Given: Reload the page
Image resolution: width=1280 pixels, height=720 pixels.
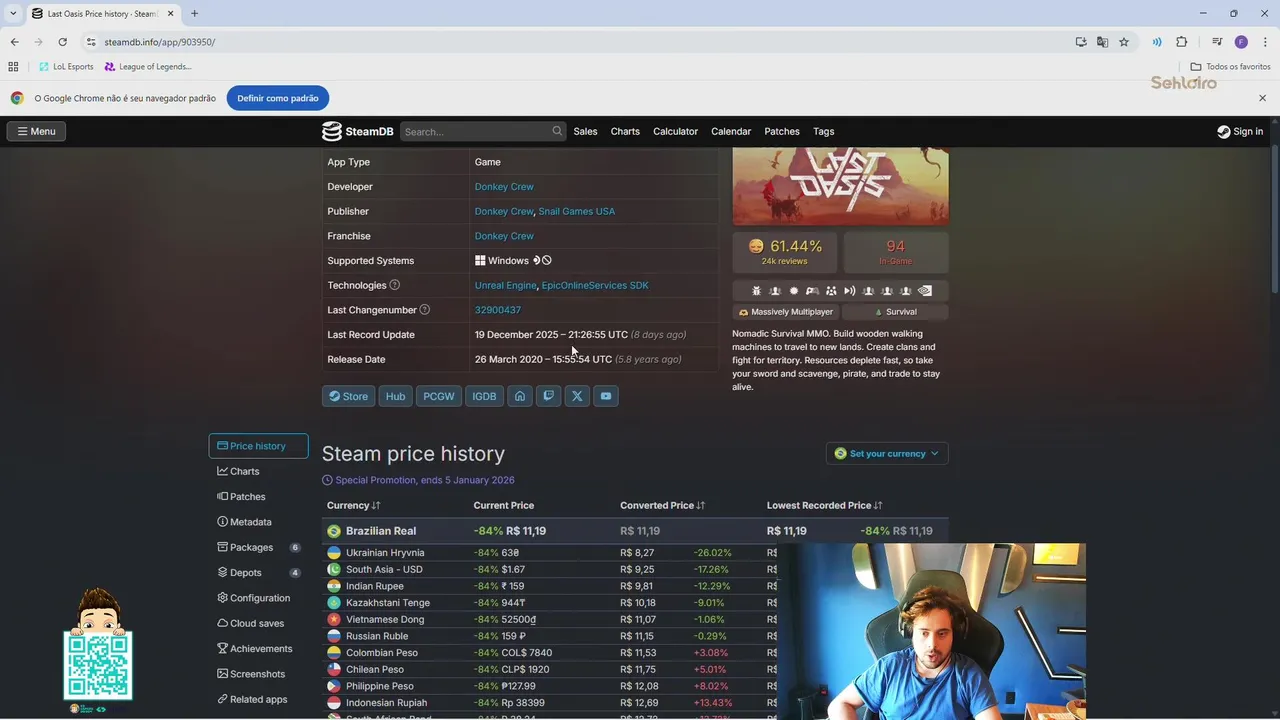Looking at the screenshot, I should (x=62, y=42).
